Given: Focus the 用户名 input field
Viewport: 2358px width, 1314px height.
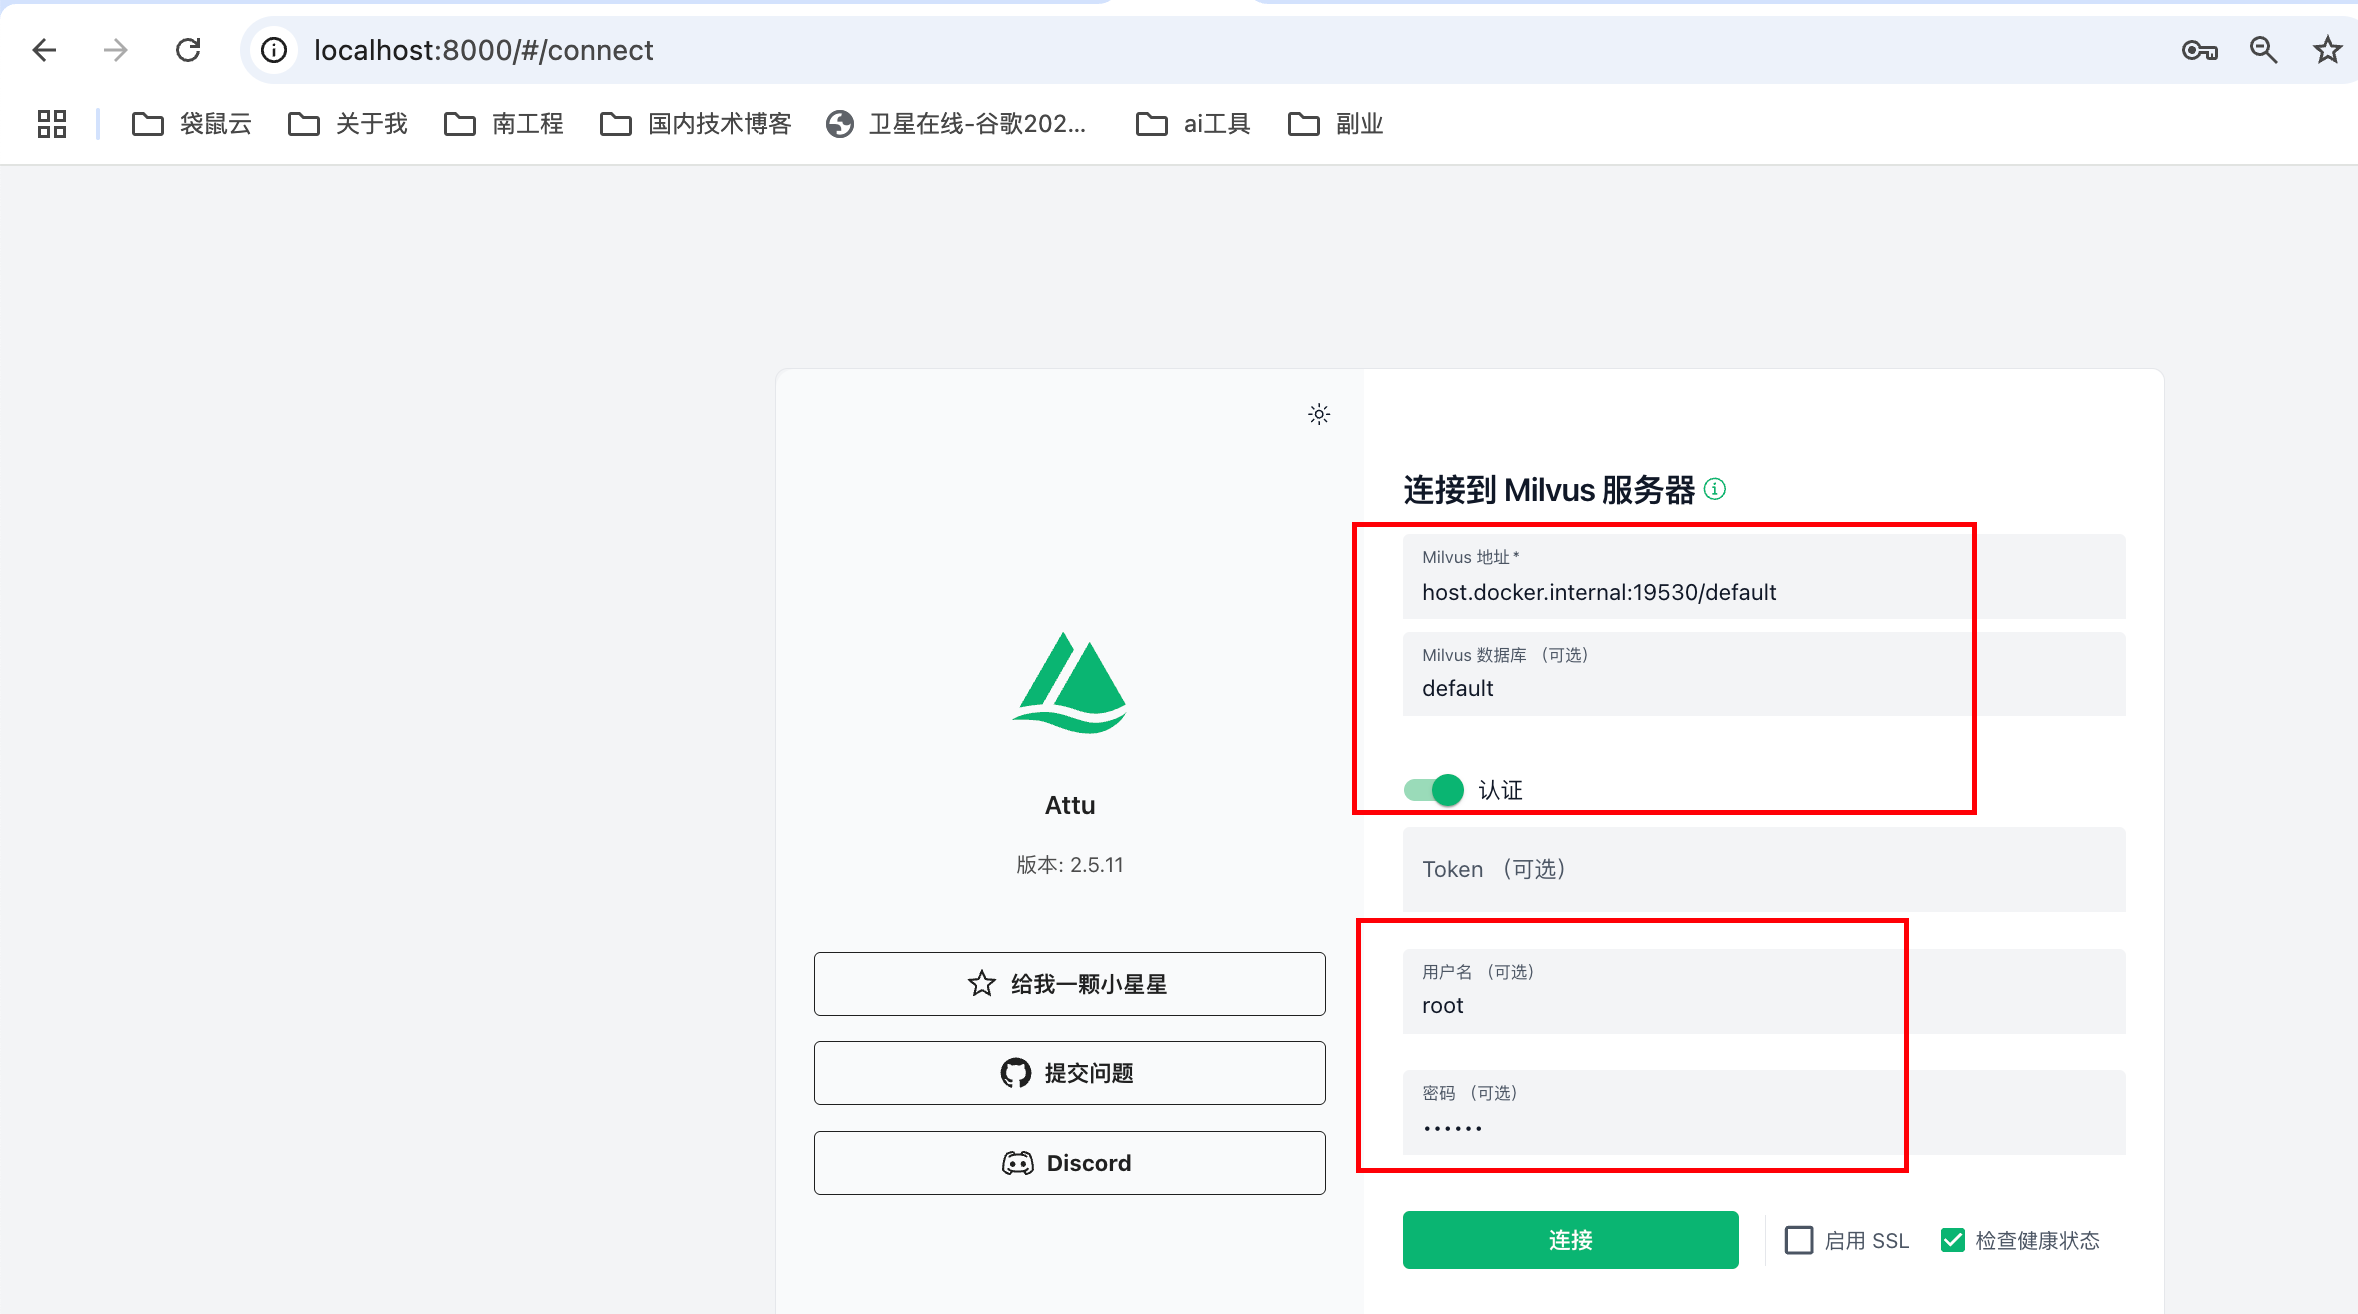Looking at the screenshot, I should (x=1764, y=991).
